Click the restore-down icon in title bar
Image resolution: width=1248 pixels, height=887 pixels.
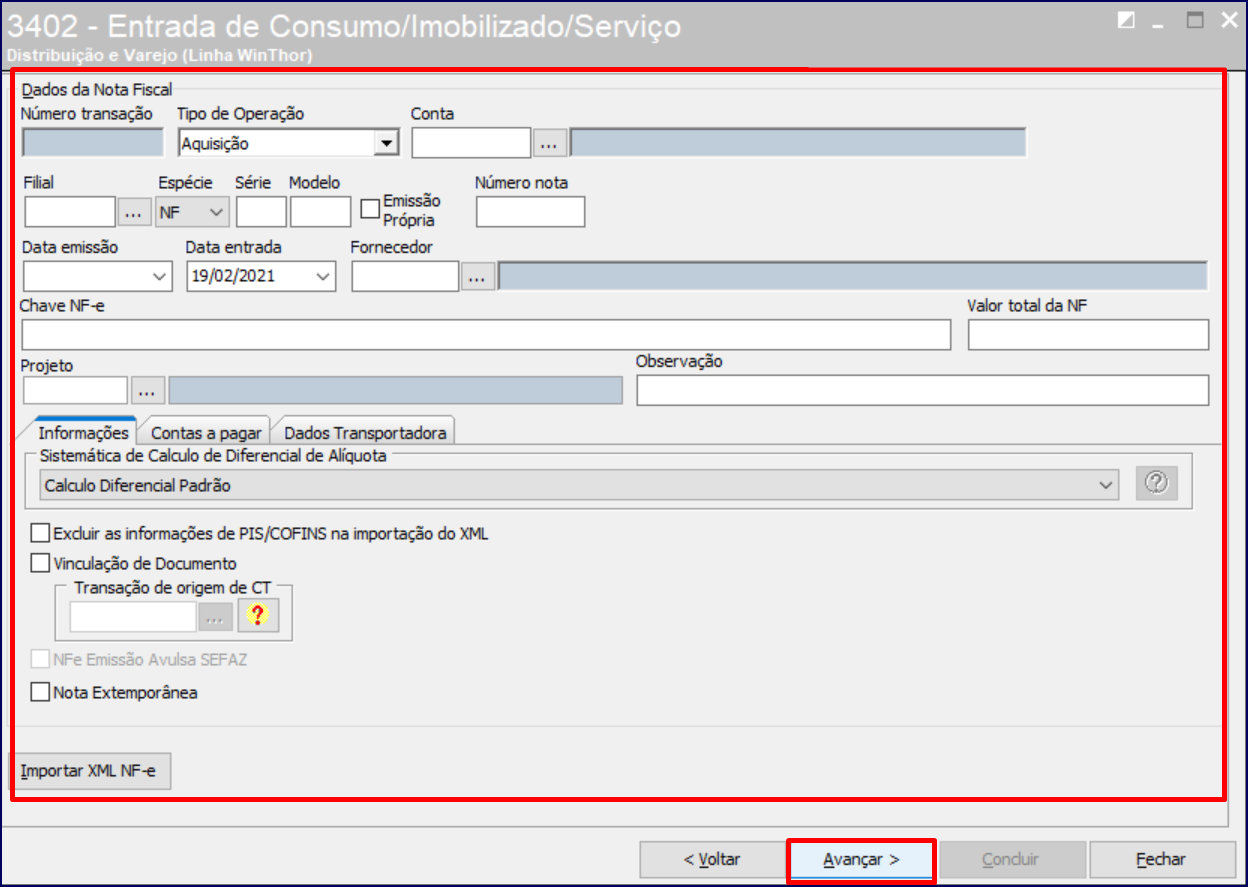click(x=1127, y=20)
